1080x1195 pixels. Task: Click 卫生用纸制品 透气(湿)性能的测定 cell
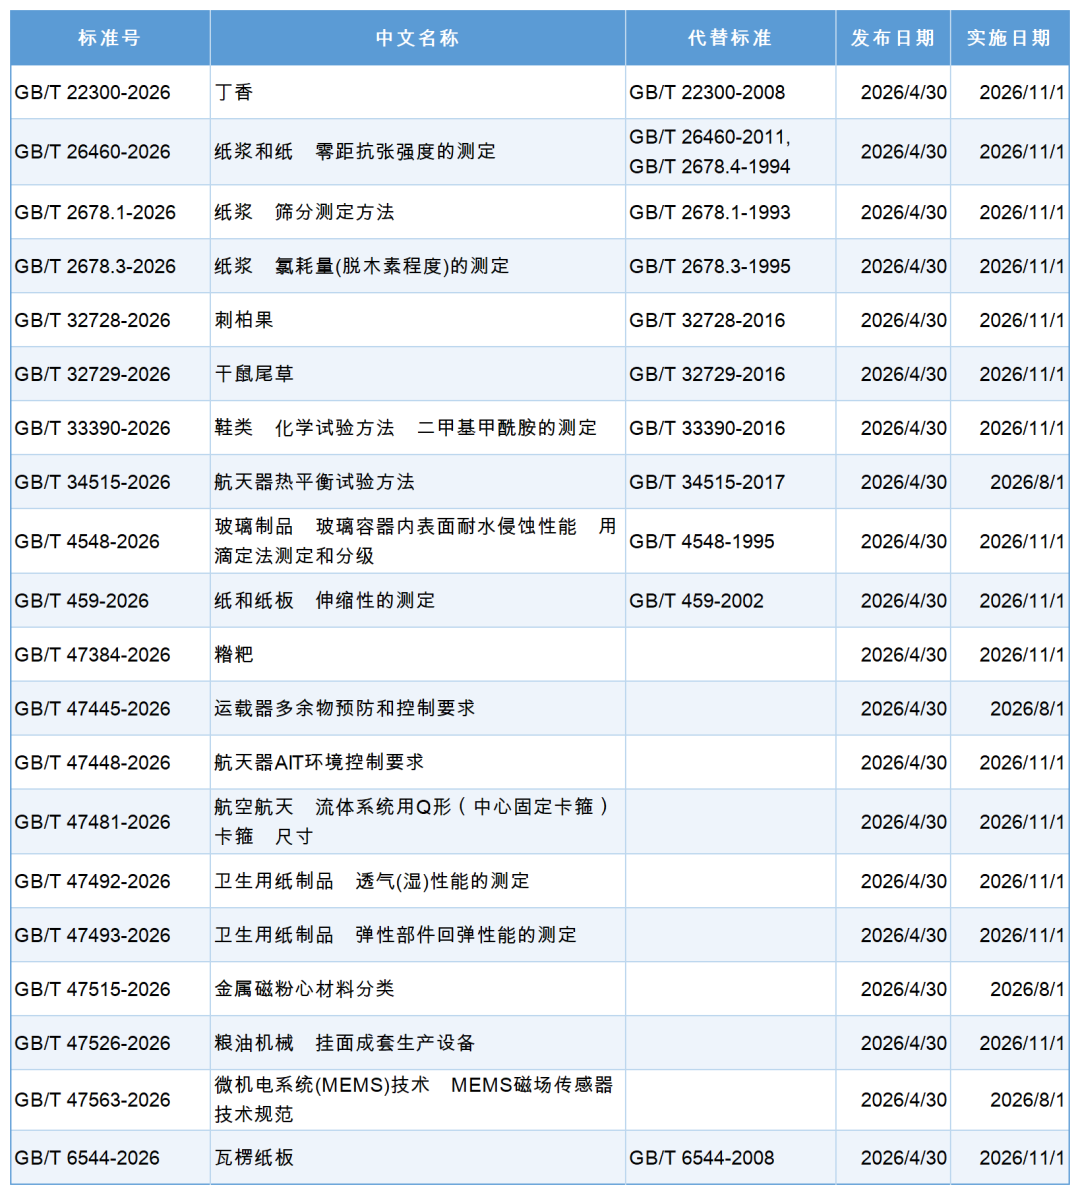point(418,882)
